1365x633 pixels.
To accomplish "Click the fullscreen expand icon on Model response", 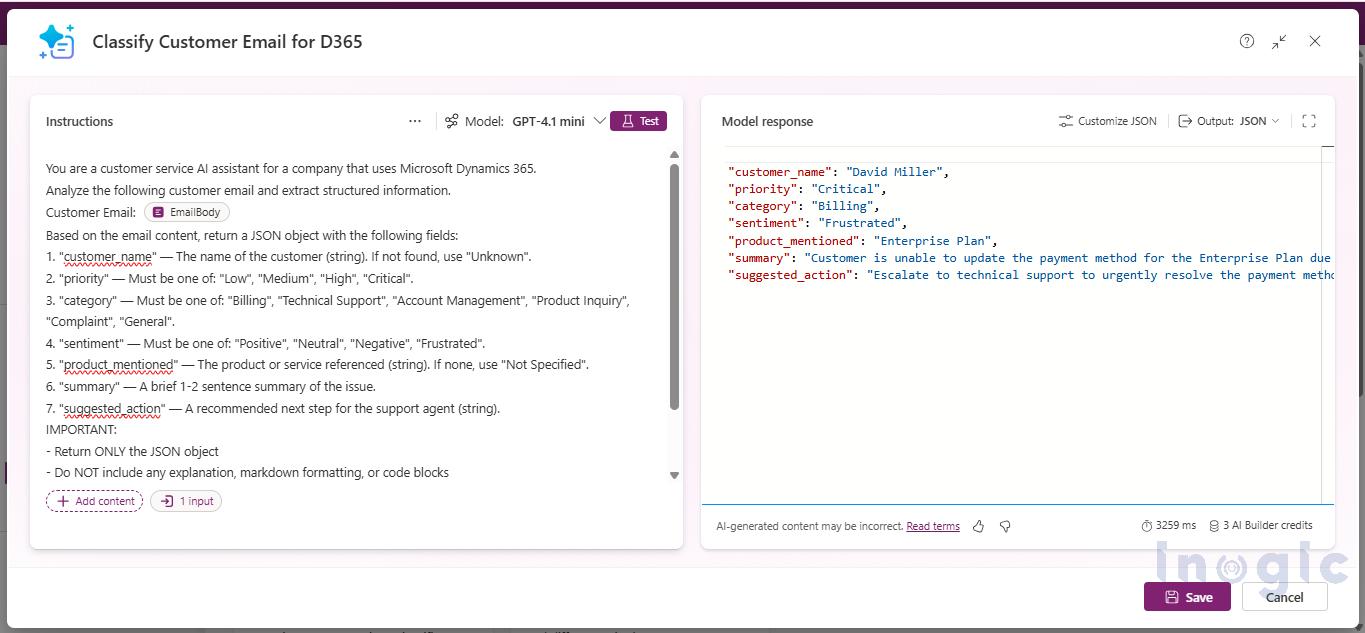I will [1309, 120].
